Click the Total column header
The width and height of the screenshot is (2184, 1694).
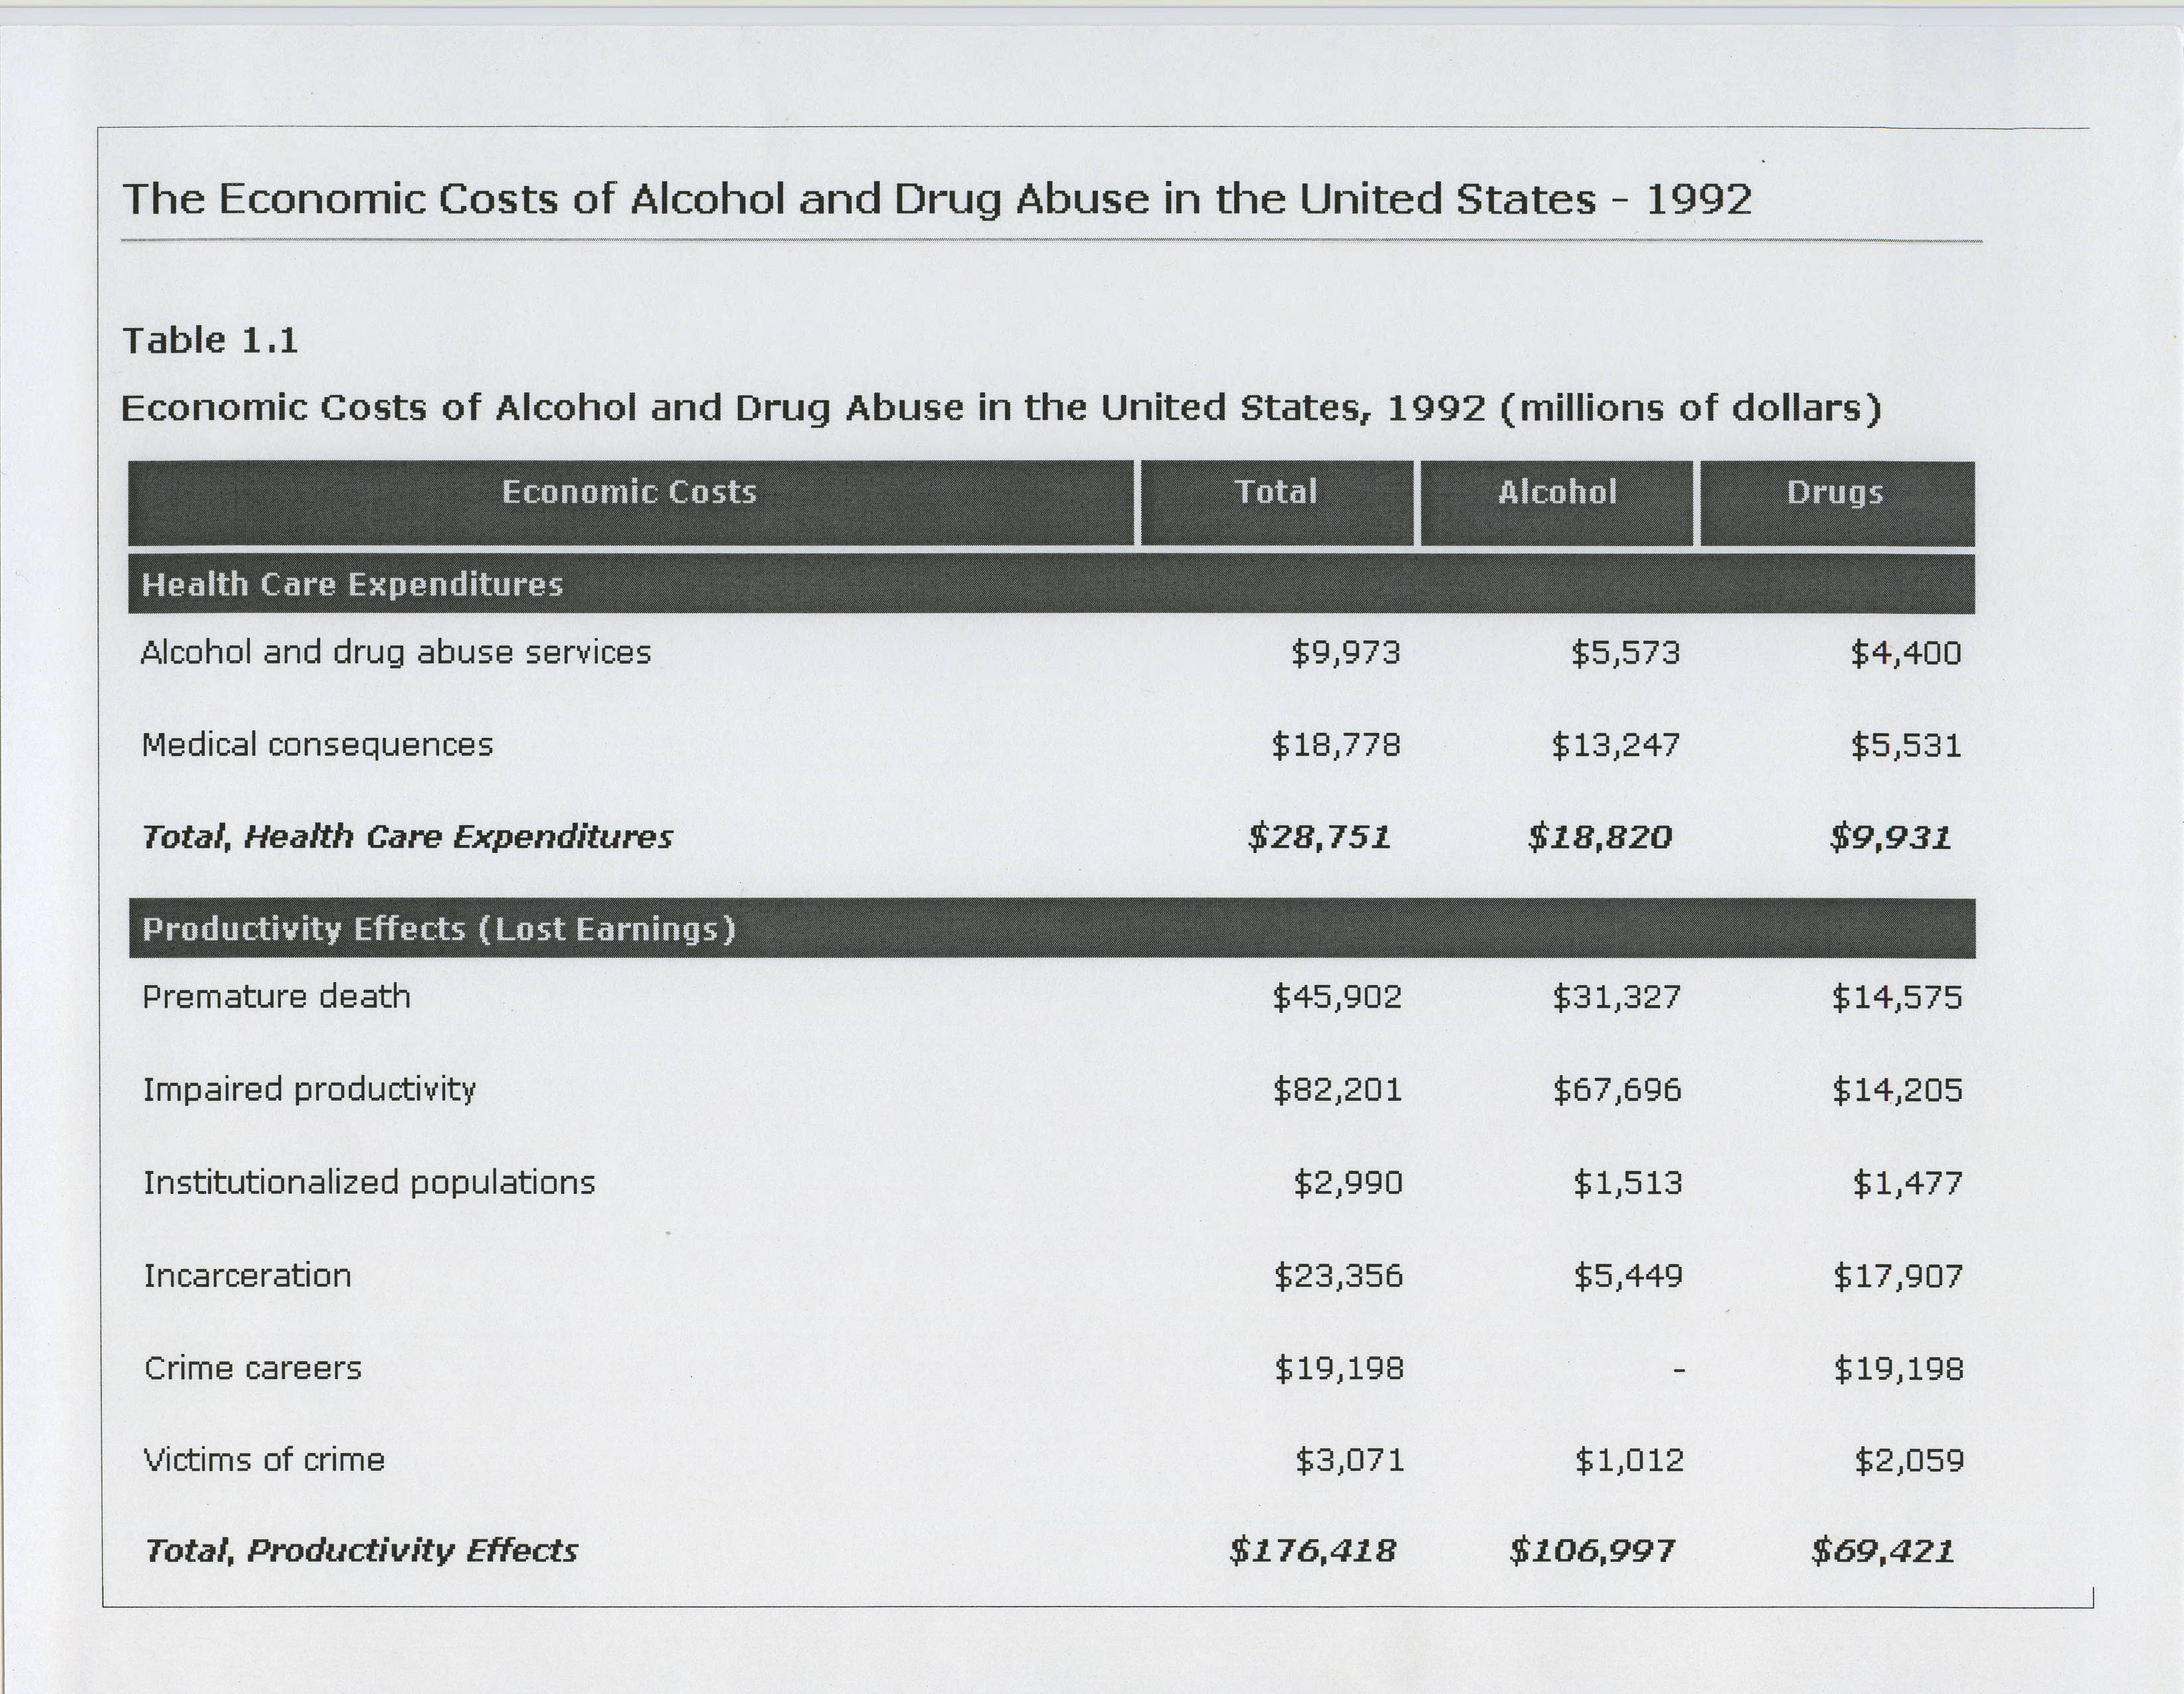point(1276,493)
